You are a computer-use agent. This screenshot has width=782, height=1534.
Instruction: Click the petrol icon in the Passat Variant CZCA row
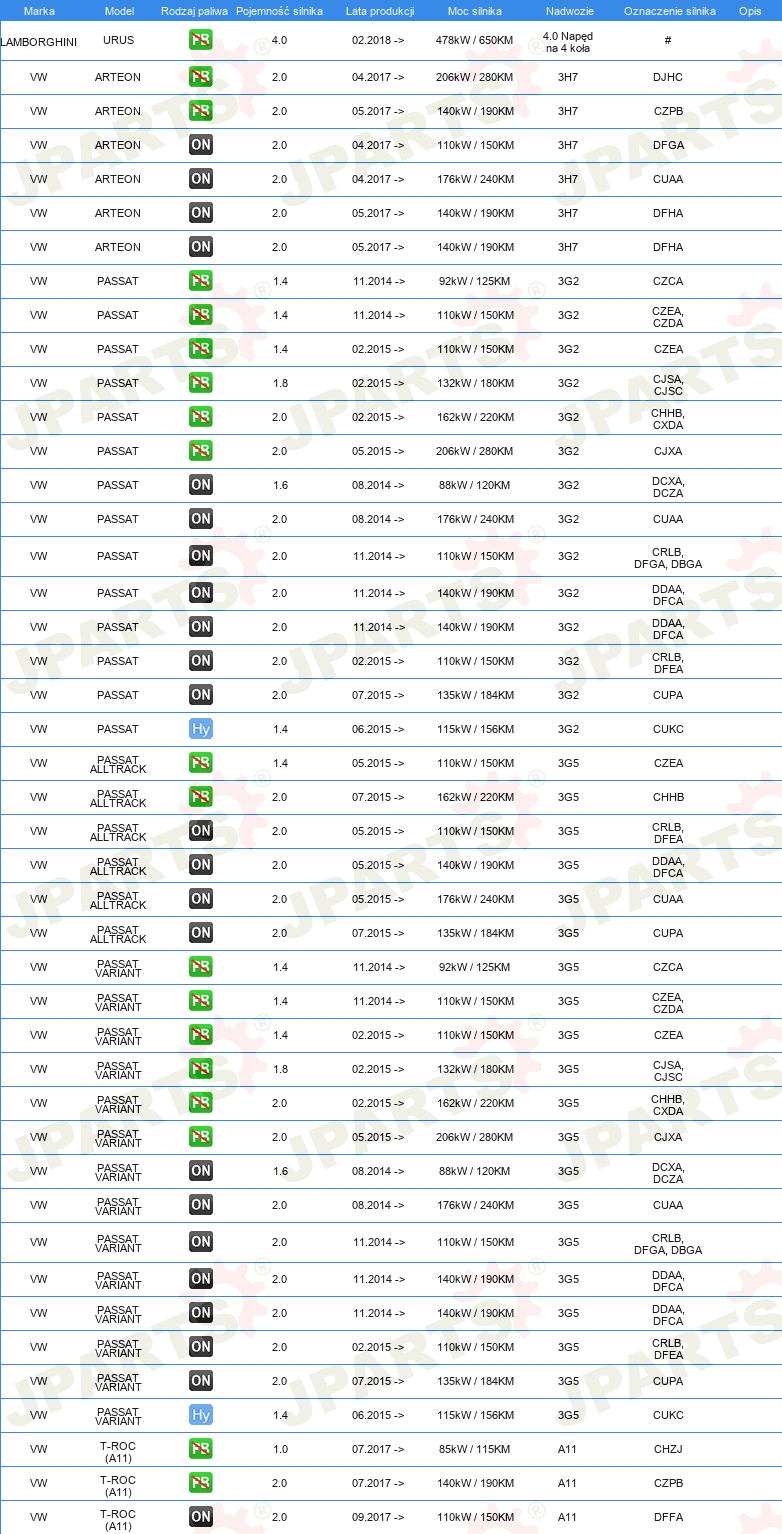201,967
